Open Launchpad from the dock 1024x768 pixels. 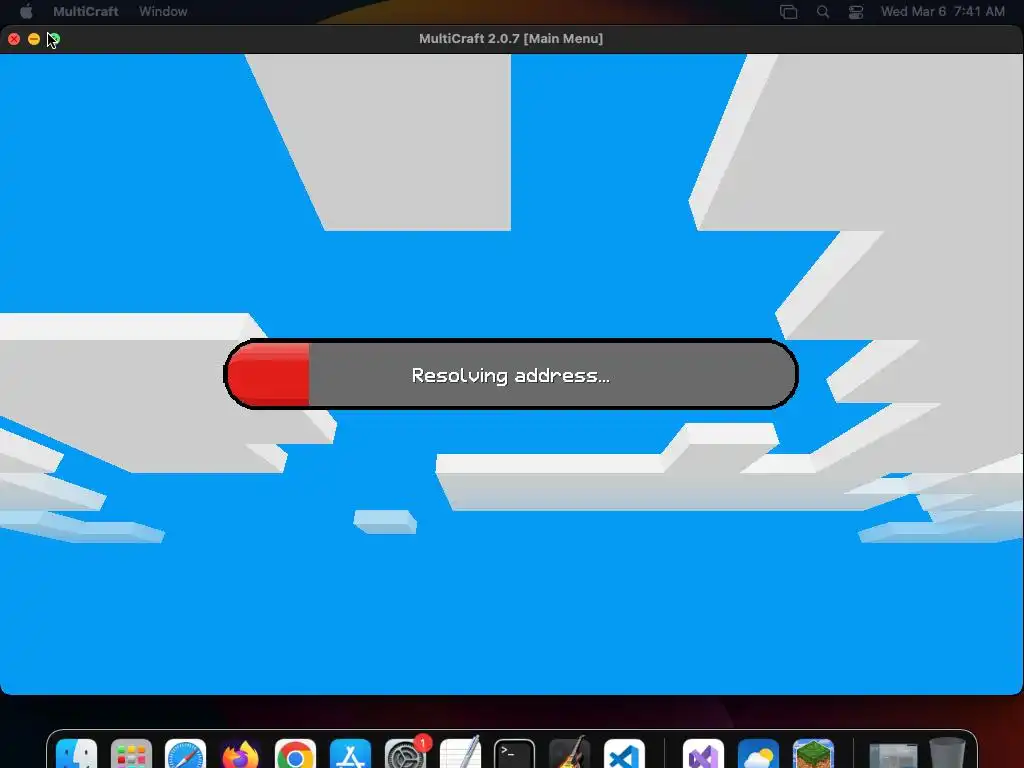coord(131,756)
